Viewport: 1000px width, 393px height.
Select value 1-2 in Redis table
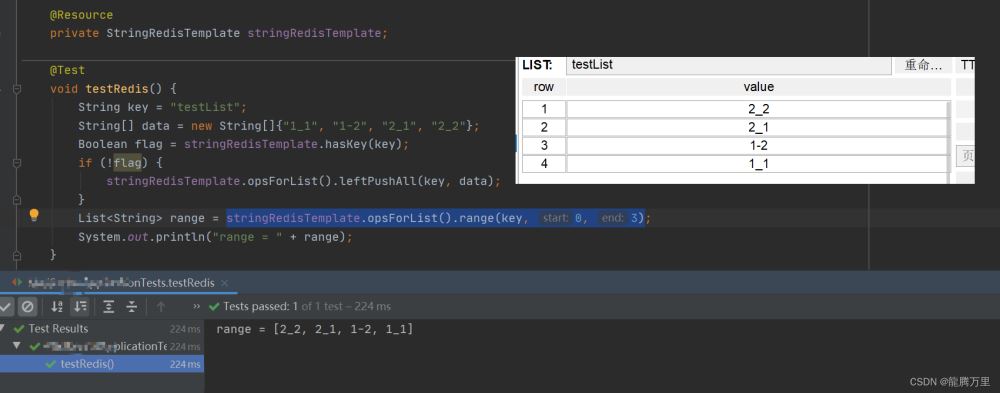coord(758,145)
